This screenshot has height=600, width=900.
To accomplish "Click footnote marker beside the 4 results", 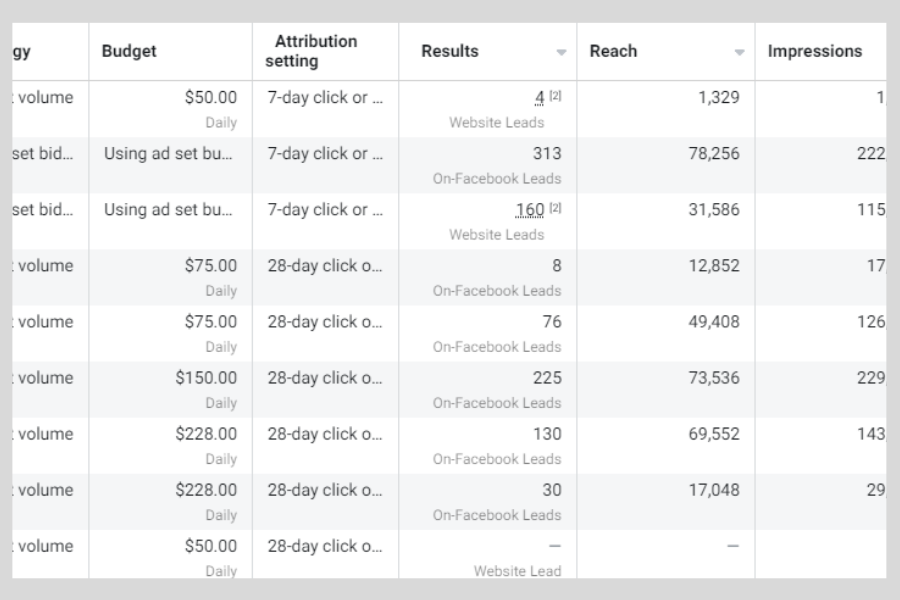I will click(x=555, y=96).
